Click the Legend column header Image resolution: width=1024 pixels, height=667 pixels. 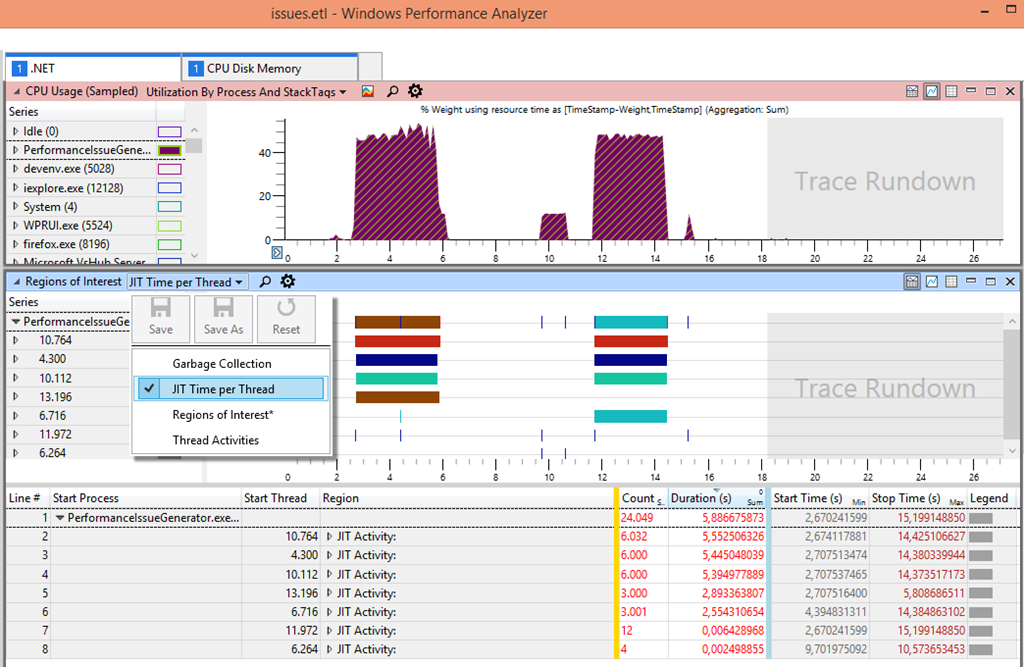(993, 498)
